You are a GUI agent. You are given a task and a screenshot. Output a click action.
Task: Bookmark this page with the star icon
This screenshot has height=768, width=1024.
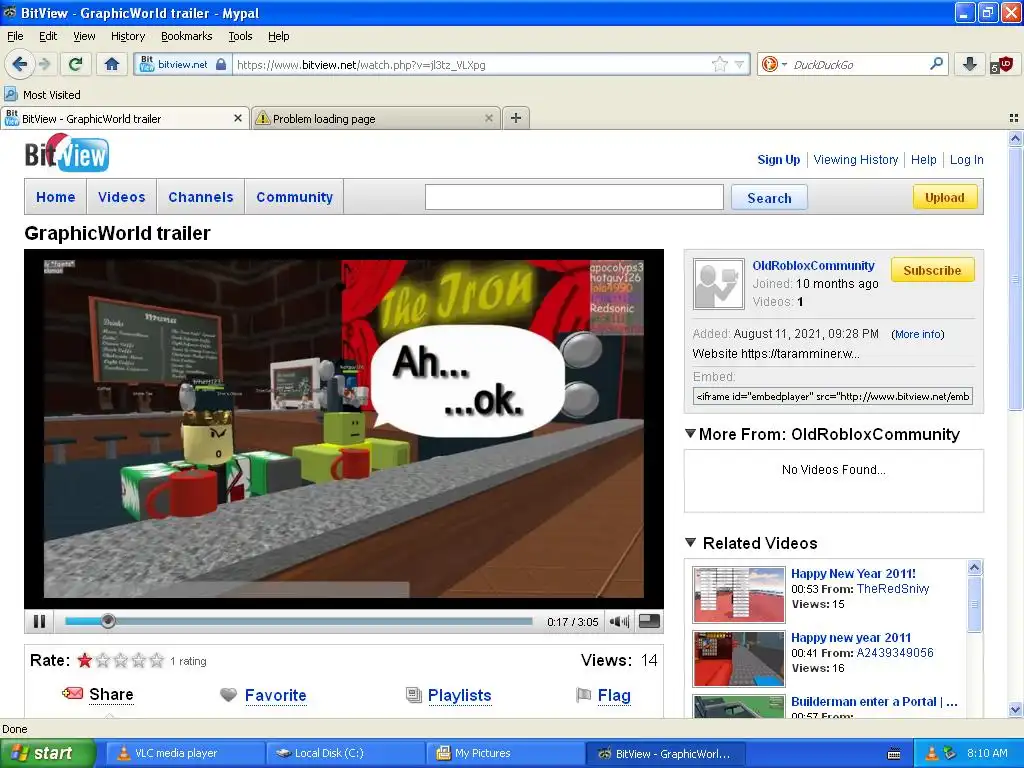tap(720, 64)
